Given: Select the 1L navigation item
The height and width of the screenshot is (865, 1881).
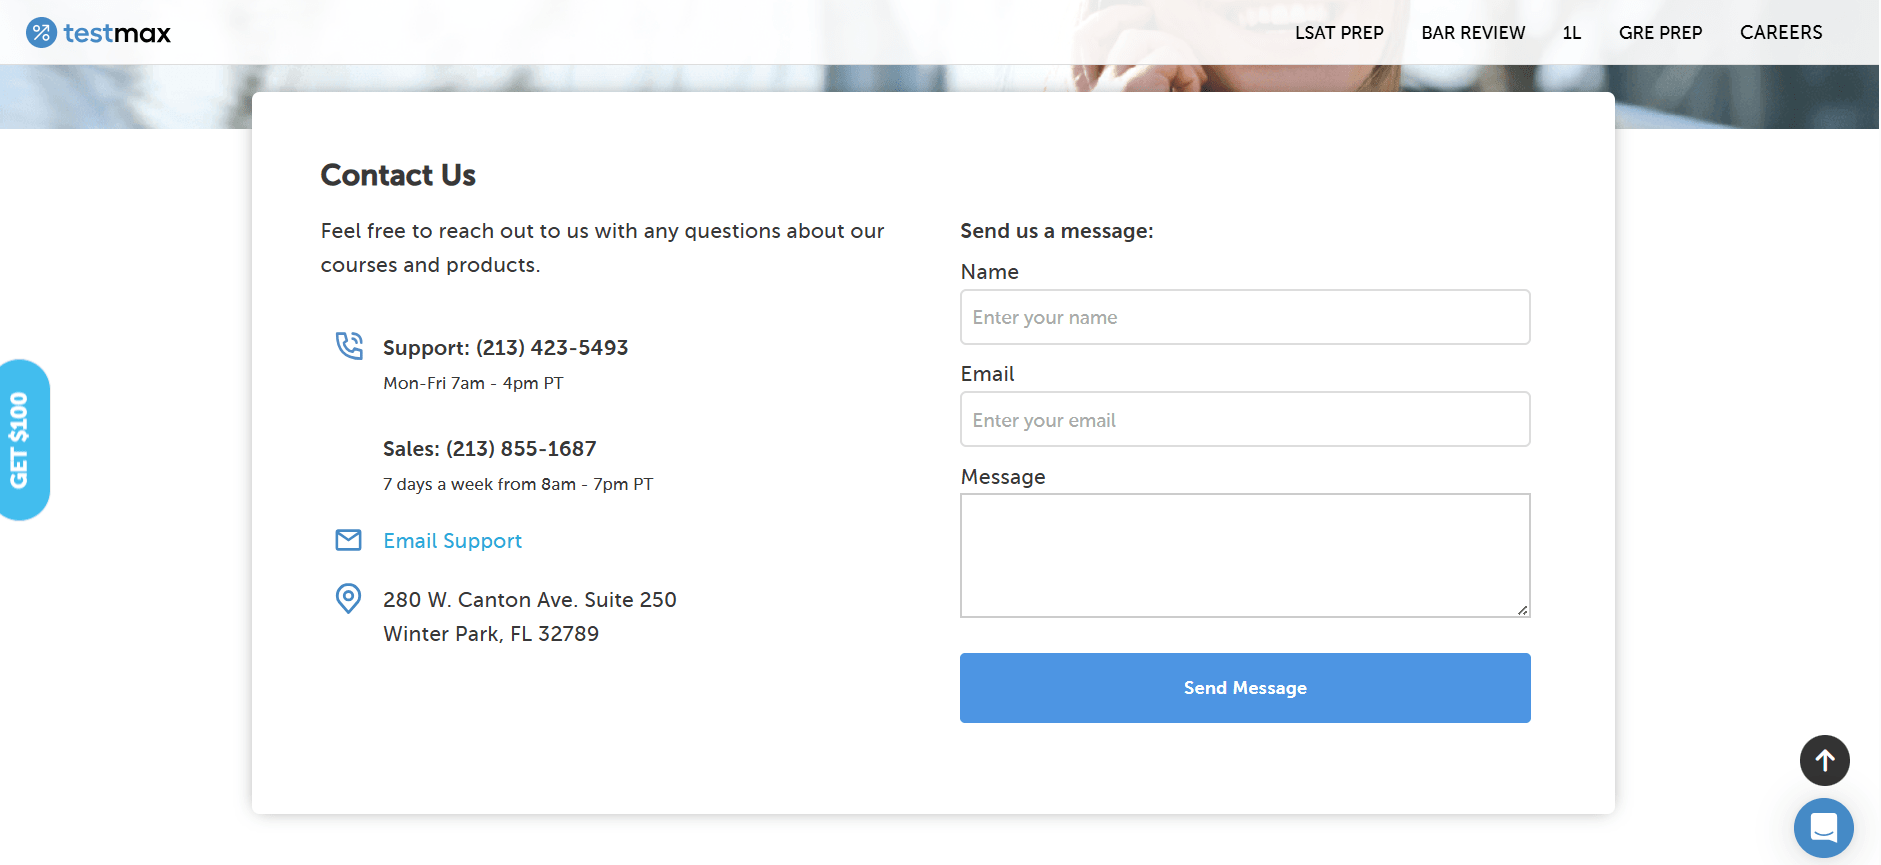Looking at the screenshot, I should [1572, 33].
